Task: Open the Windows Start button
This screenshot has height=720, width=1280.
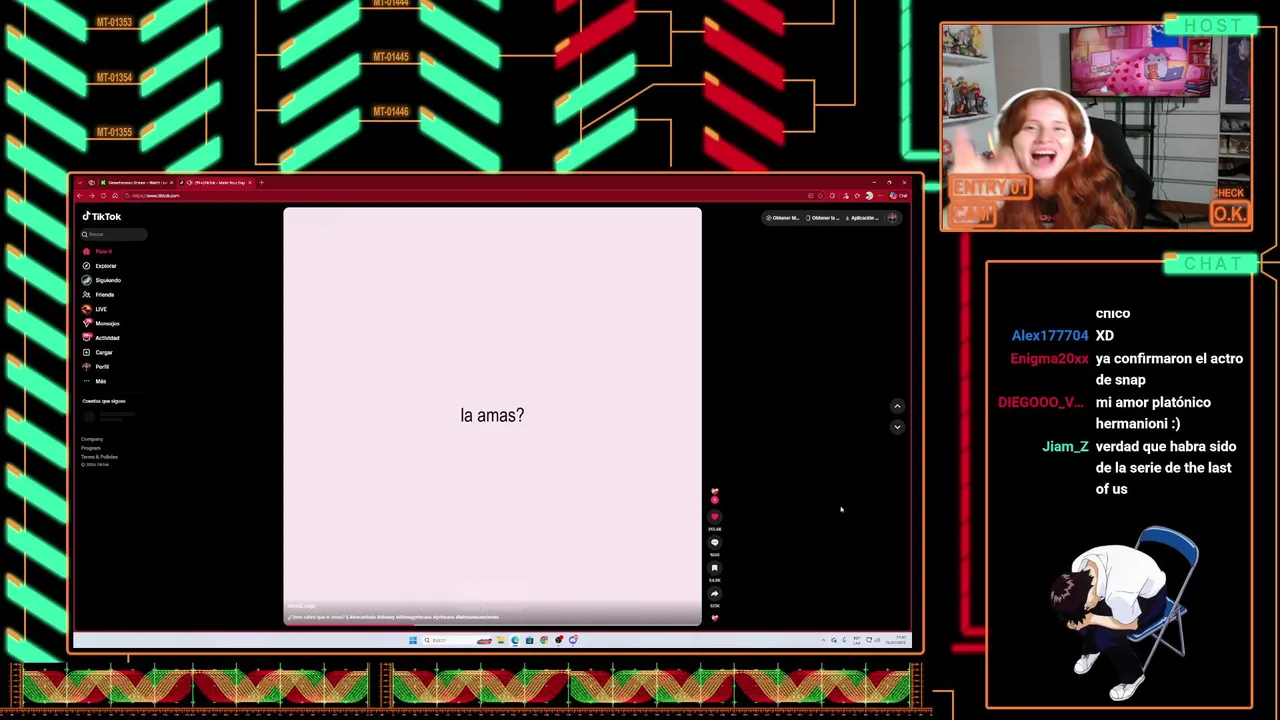Action: (413, 640)
